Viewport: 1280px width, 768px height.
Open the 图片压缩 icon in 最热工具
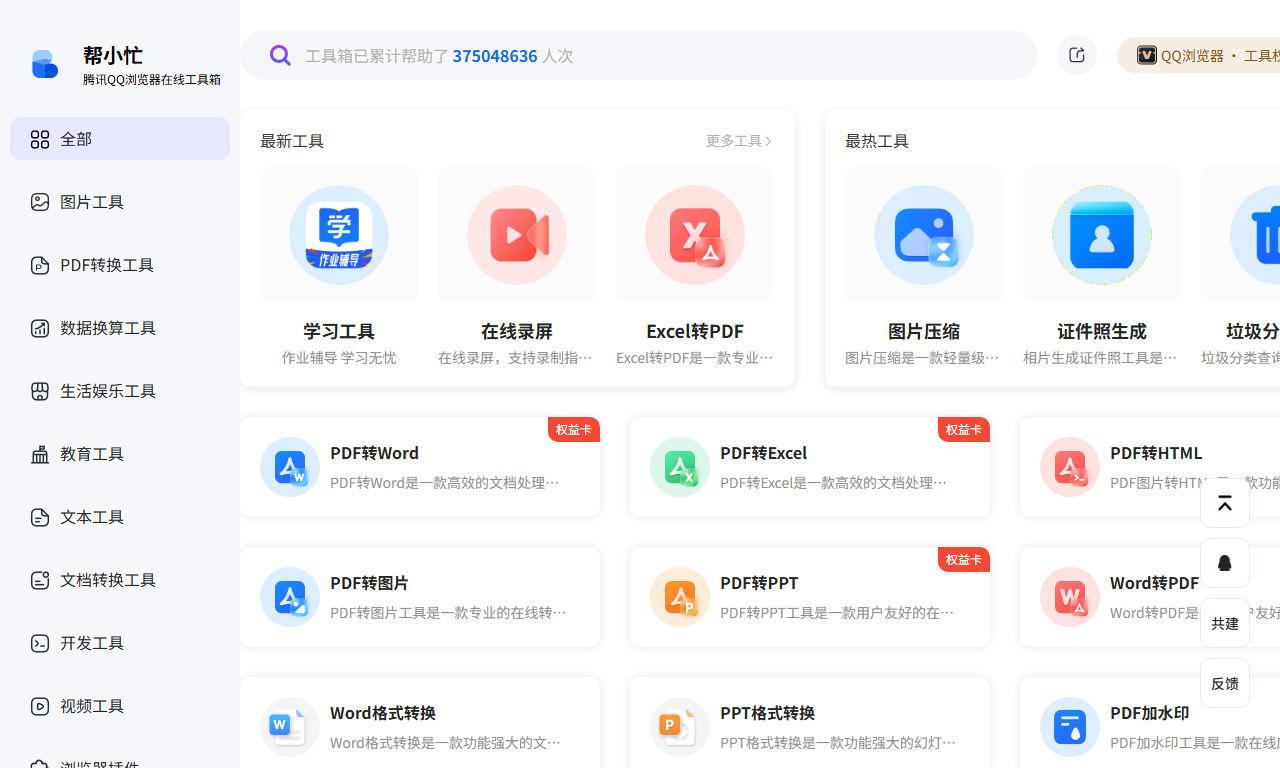click(924, 235)
